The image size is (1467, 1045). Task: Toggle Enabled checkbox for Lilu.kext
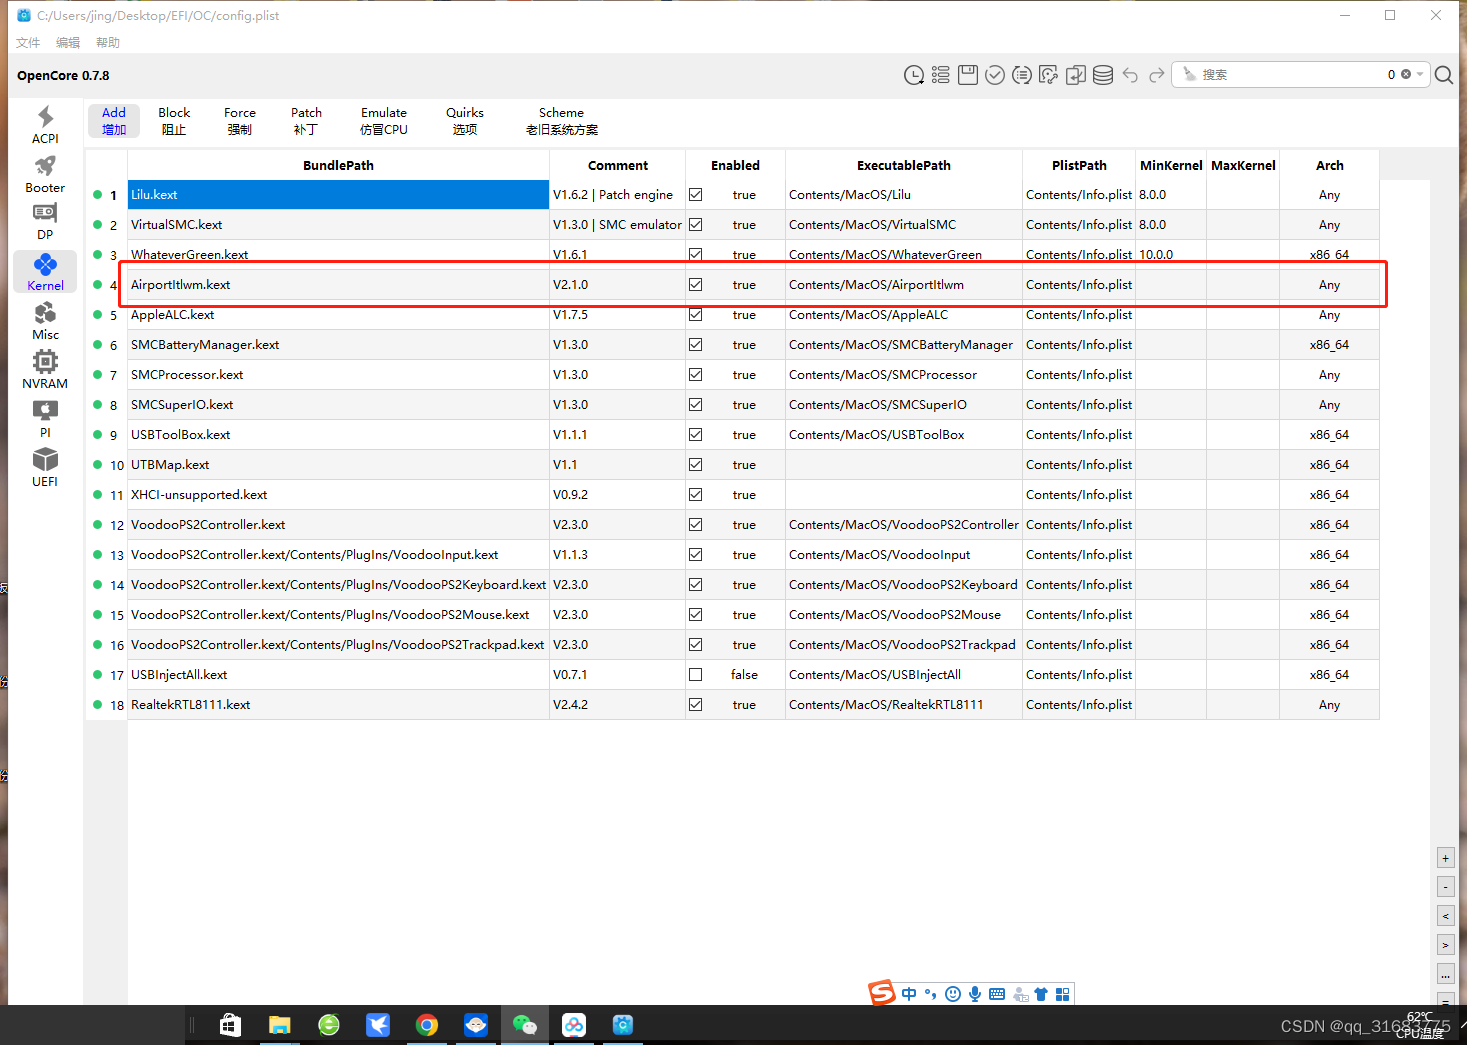tap(696, 195)
